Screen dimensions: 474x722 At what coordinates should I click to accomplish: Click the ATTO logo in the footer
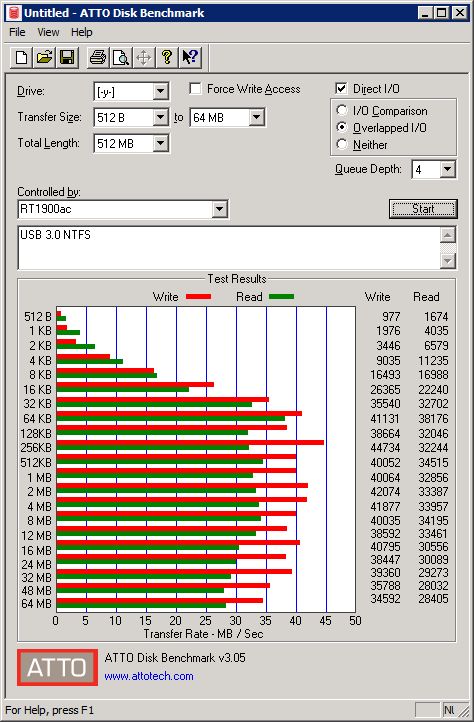click(x=58, y=667)
